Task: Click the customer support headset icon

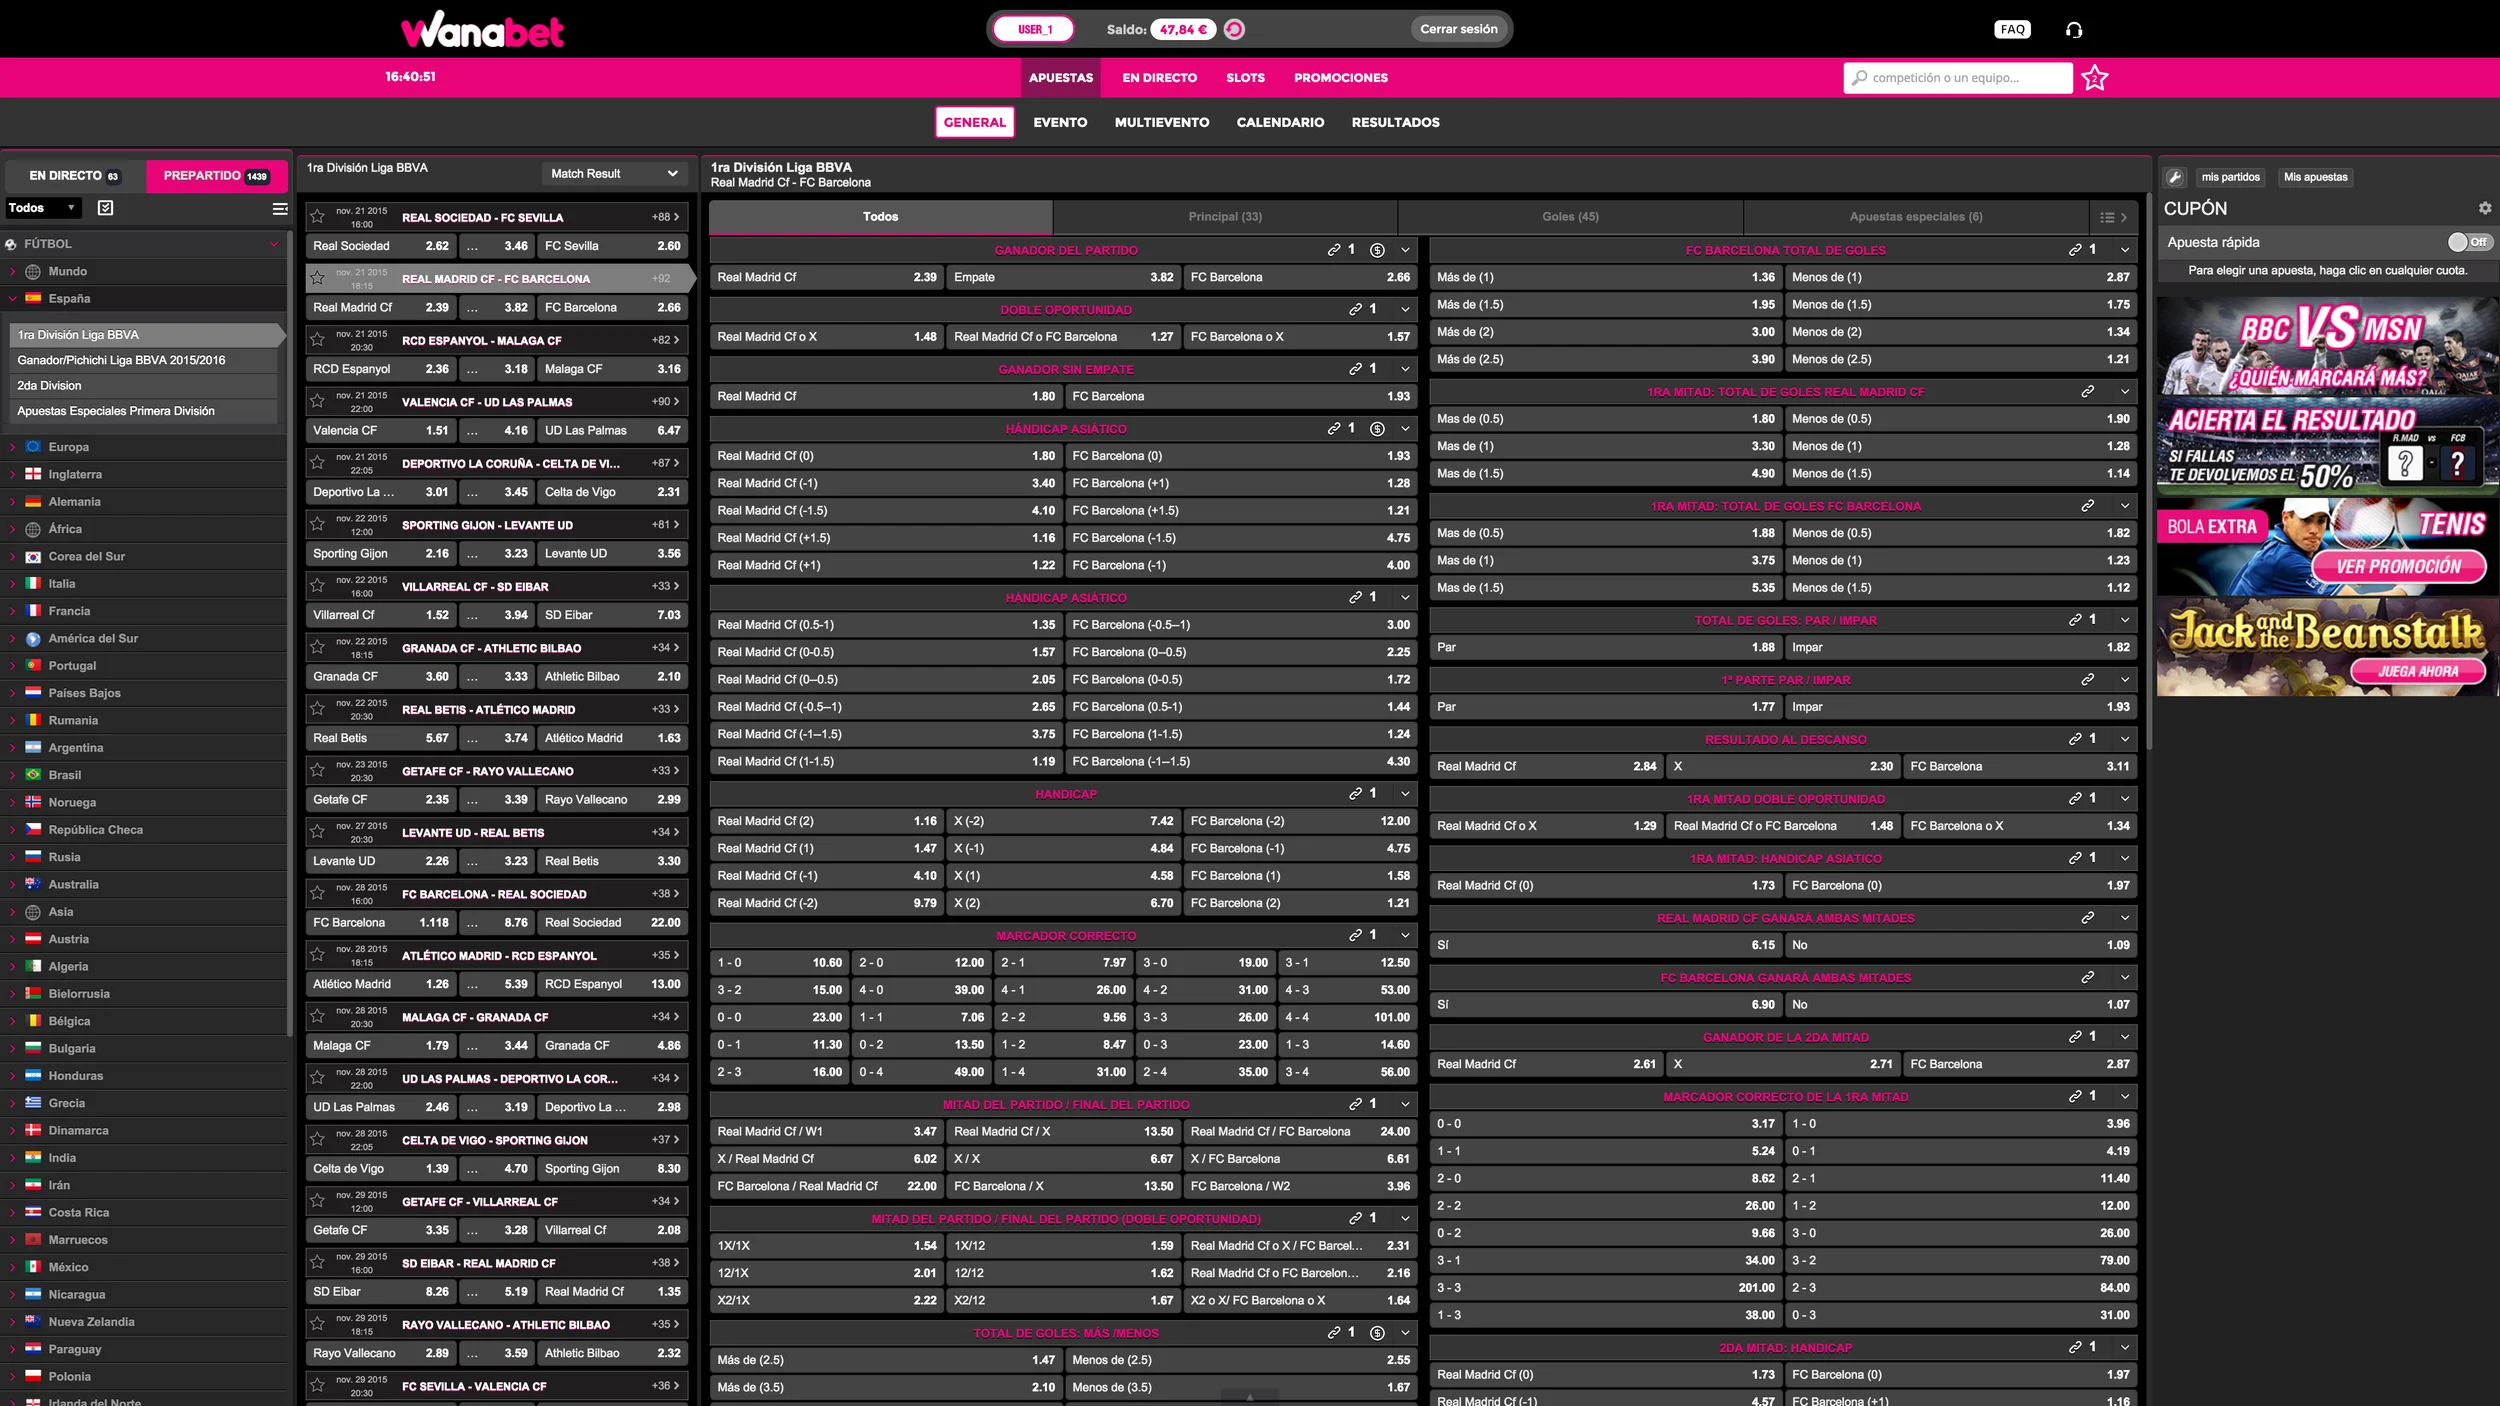Action: (x=2074, y=30)
